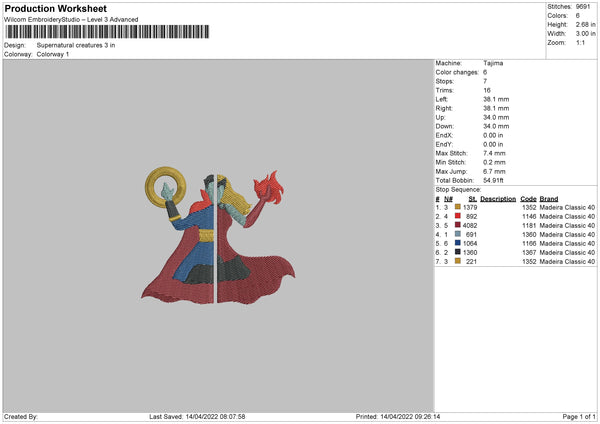Screen dimensions: 600x424
Task: Click the gold swatch in stop 7
Action: [x=457, y=261]
